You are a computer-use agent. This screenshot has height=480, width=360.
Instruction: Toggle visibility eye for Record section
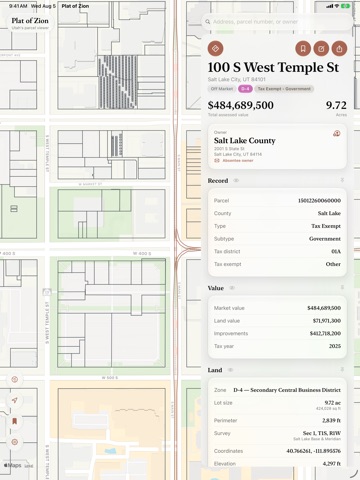click(x=236, y=180)
